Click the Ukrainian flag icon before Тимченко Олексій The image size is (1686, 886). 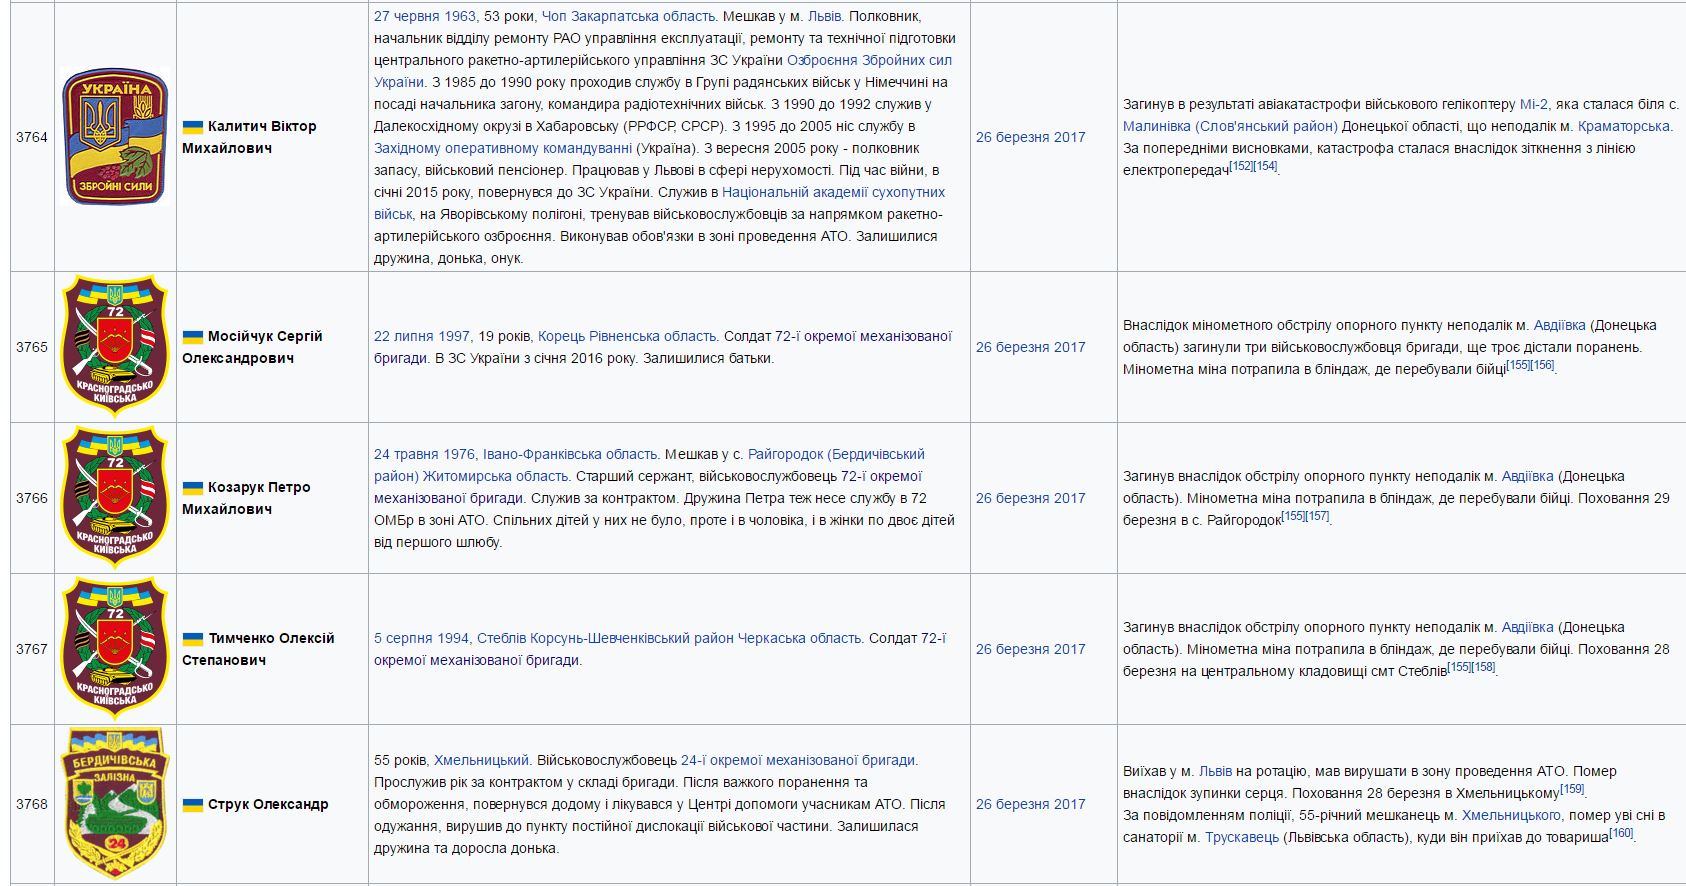pos(192,639)
